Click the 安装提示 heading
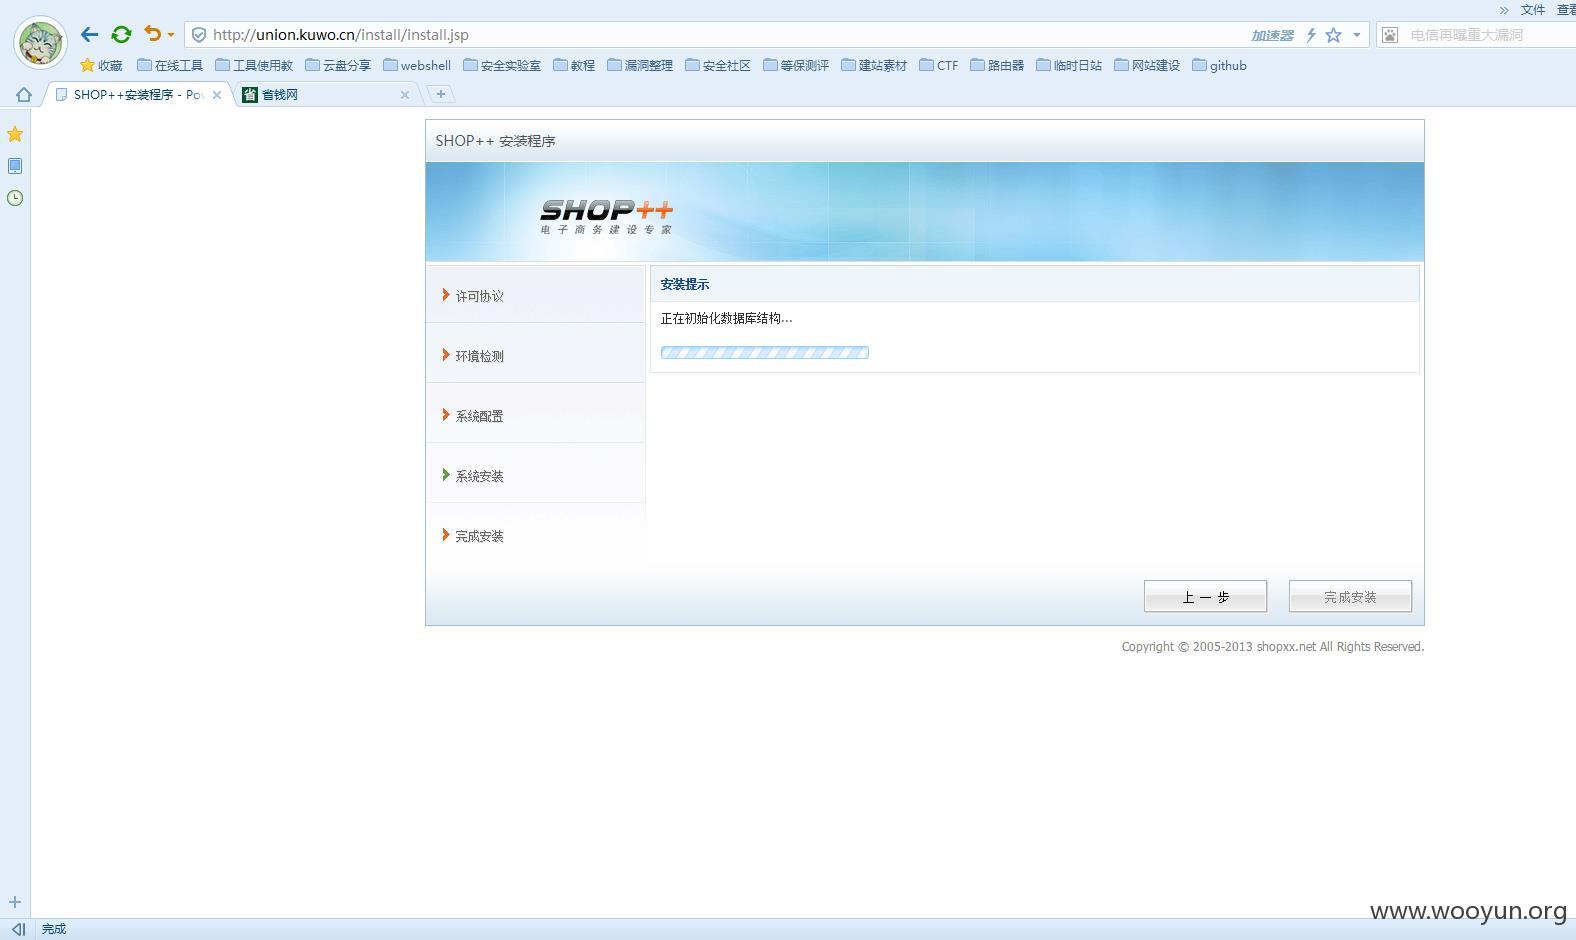The width and height of the screenshot is (1576, 940). click(685, 284)
